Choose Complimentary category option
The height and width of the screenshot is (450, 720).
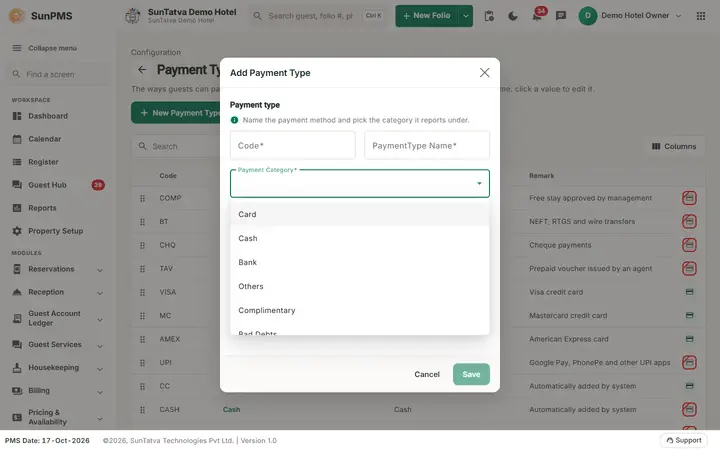point(360,310)
